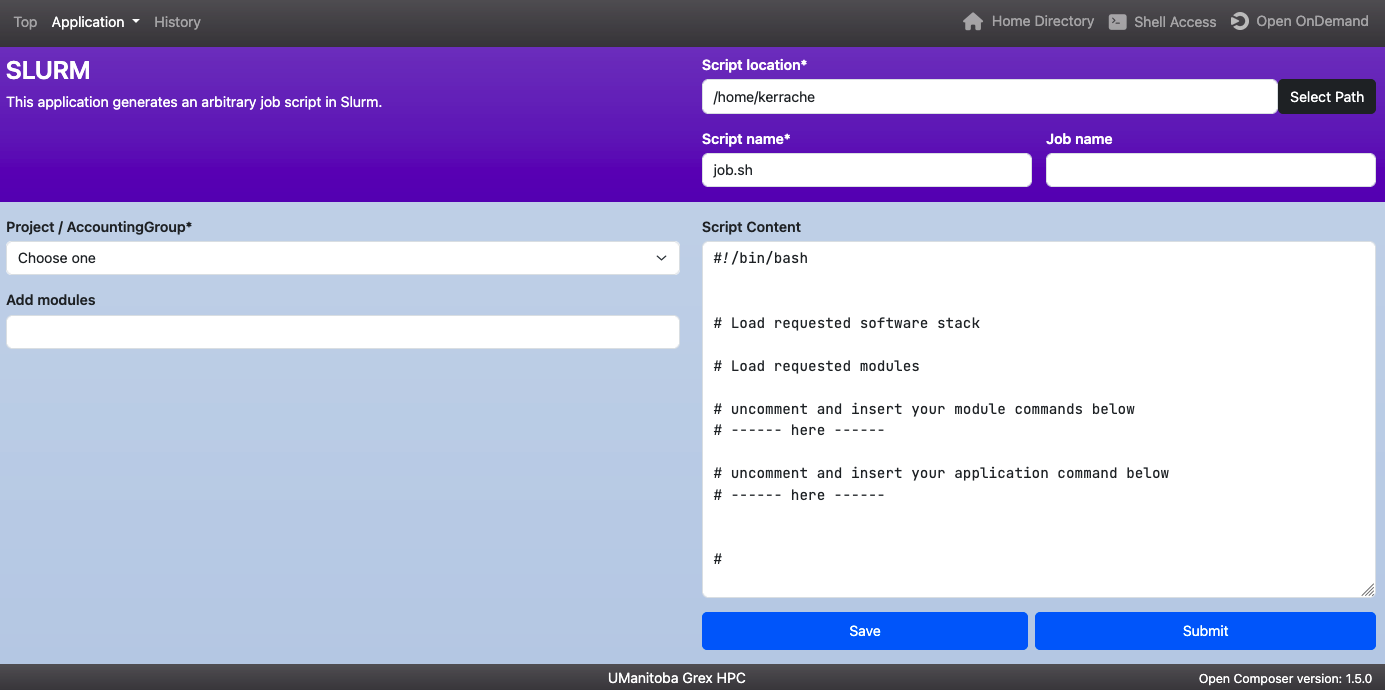Save the job script
The image size is (1385, 690).
864,631
